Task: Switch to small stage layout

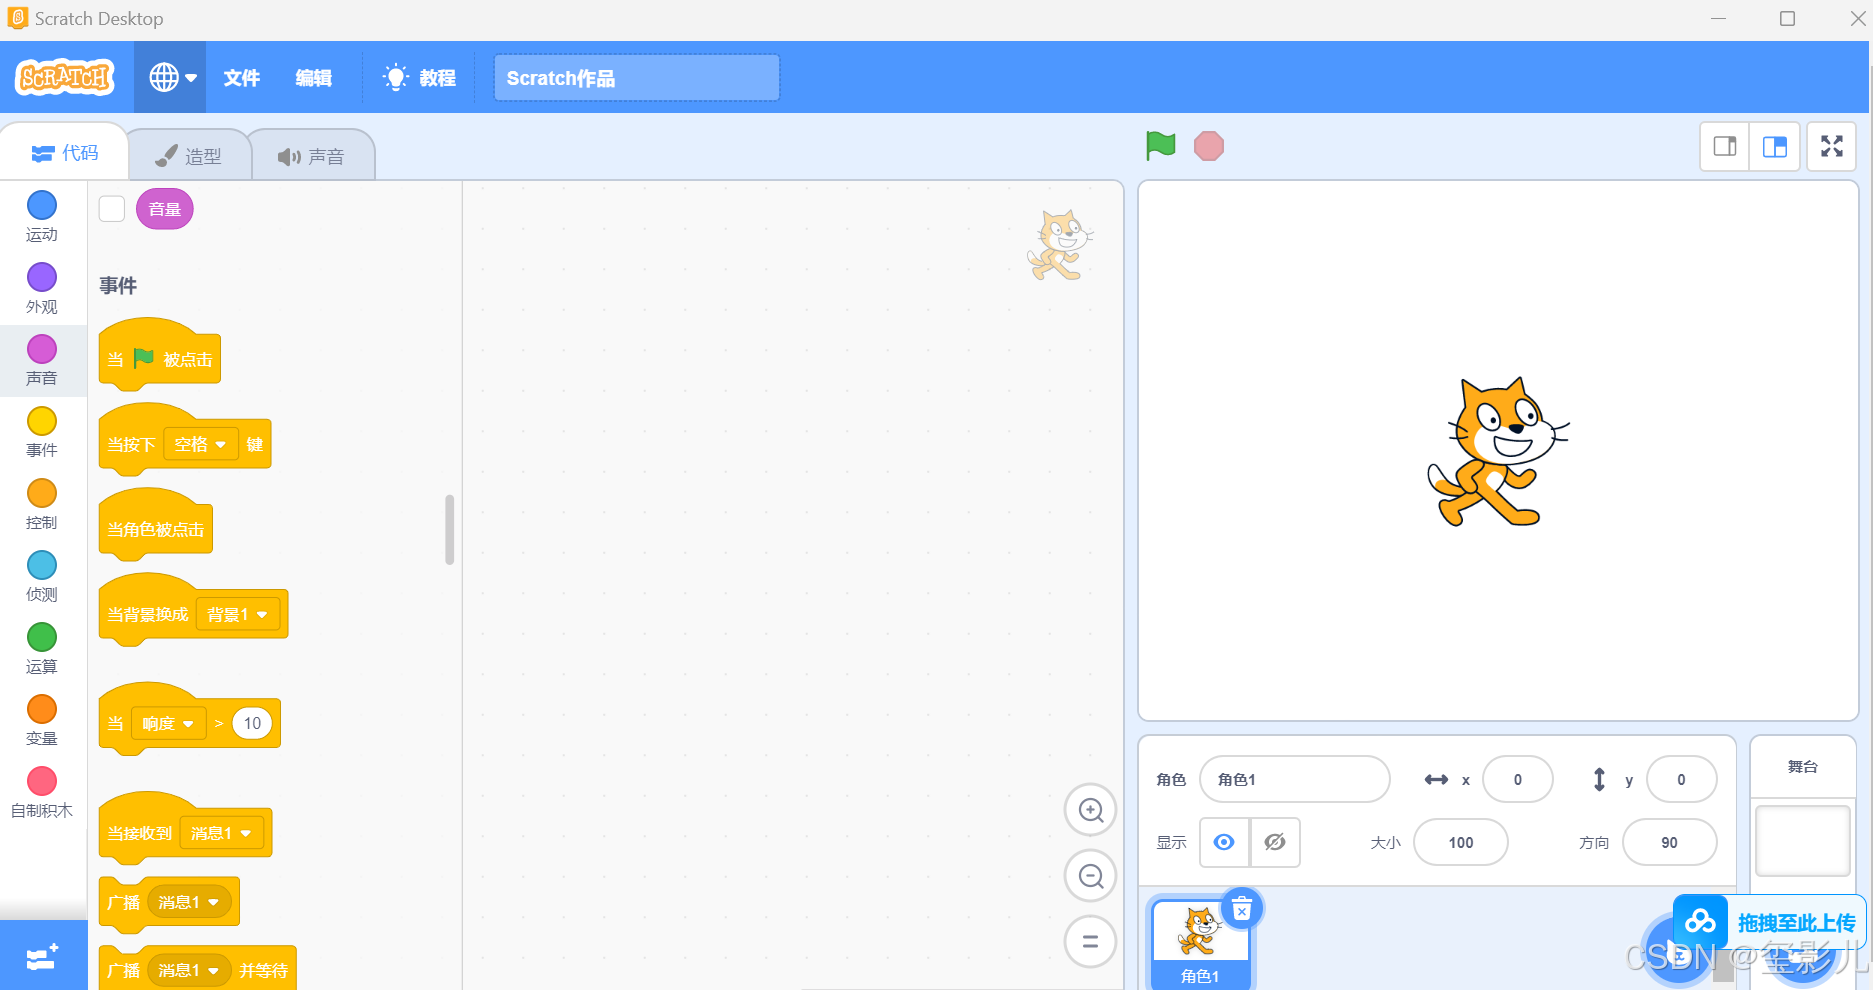Action: (1725, 147)
